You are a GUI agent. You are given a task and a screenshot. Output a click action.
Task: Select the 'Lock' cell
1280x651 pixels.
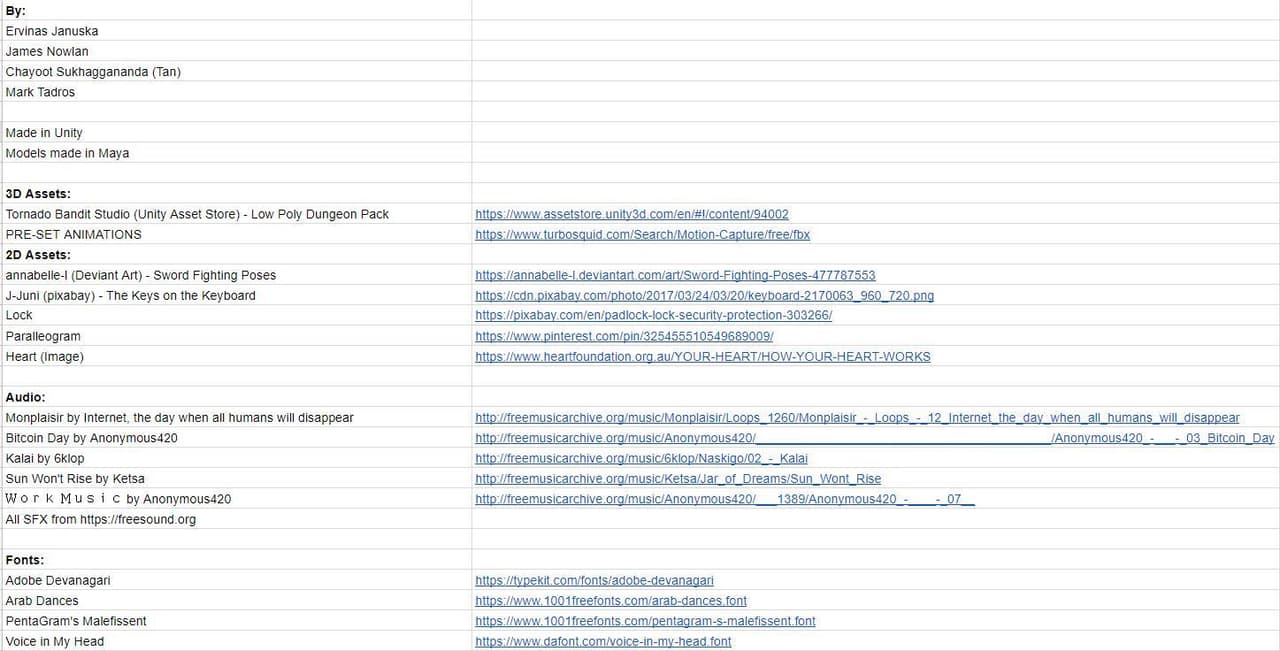(236, 315)
